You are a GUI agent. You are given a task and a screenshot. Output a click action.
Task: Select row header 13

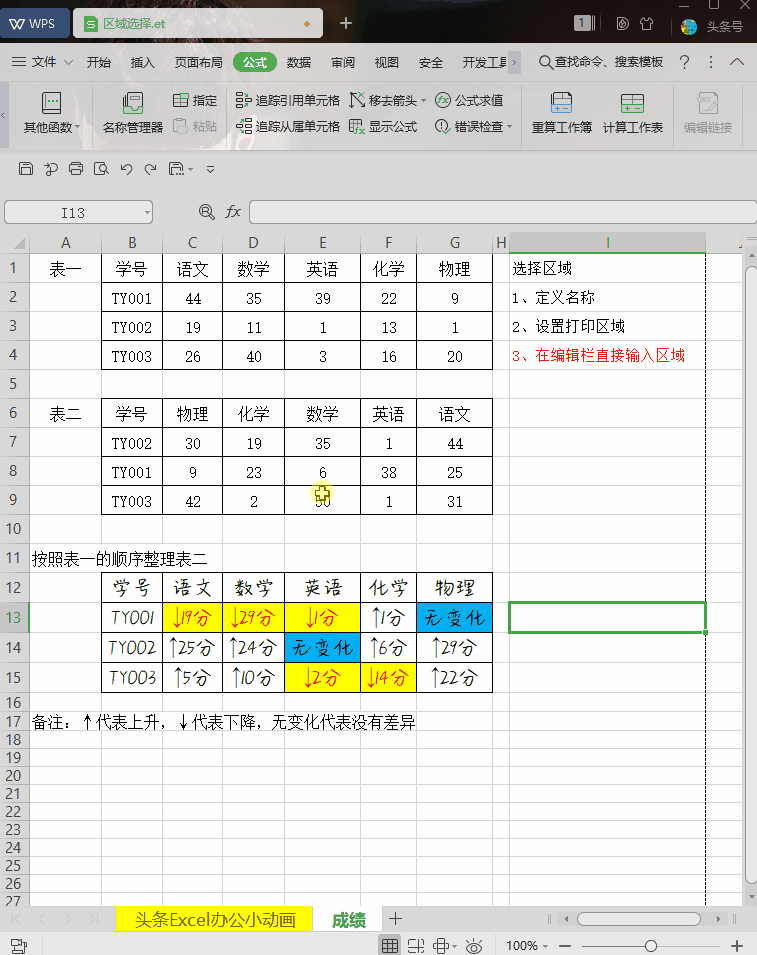13,618
